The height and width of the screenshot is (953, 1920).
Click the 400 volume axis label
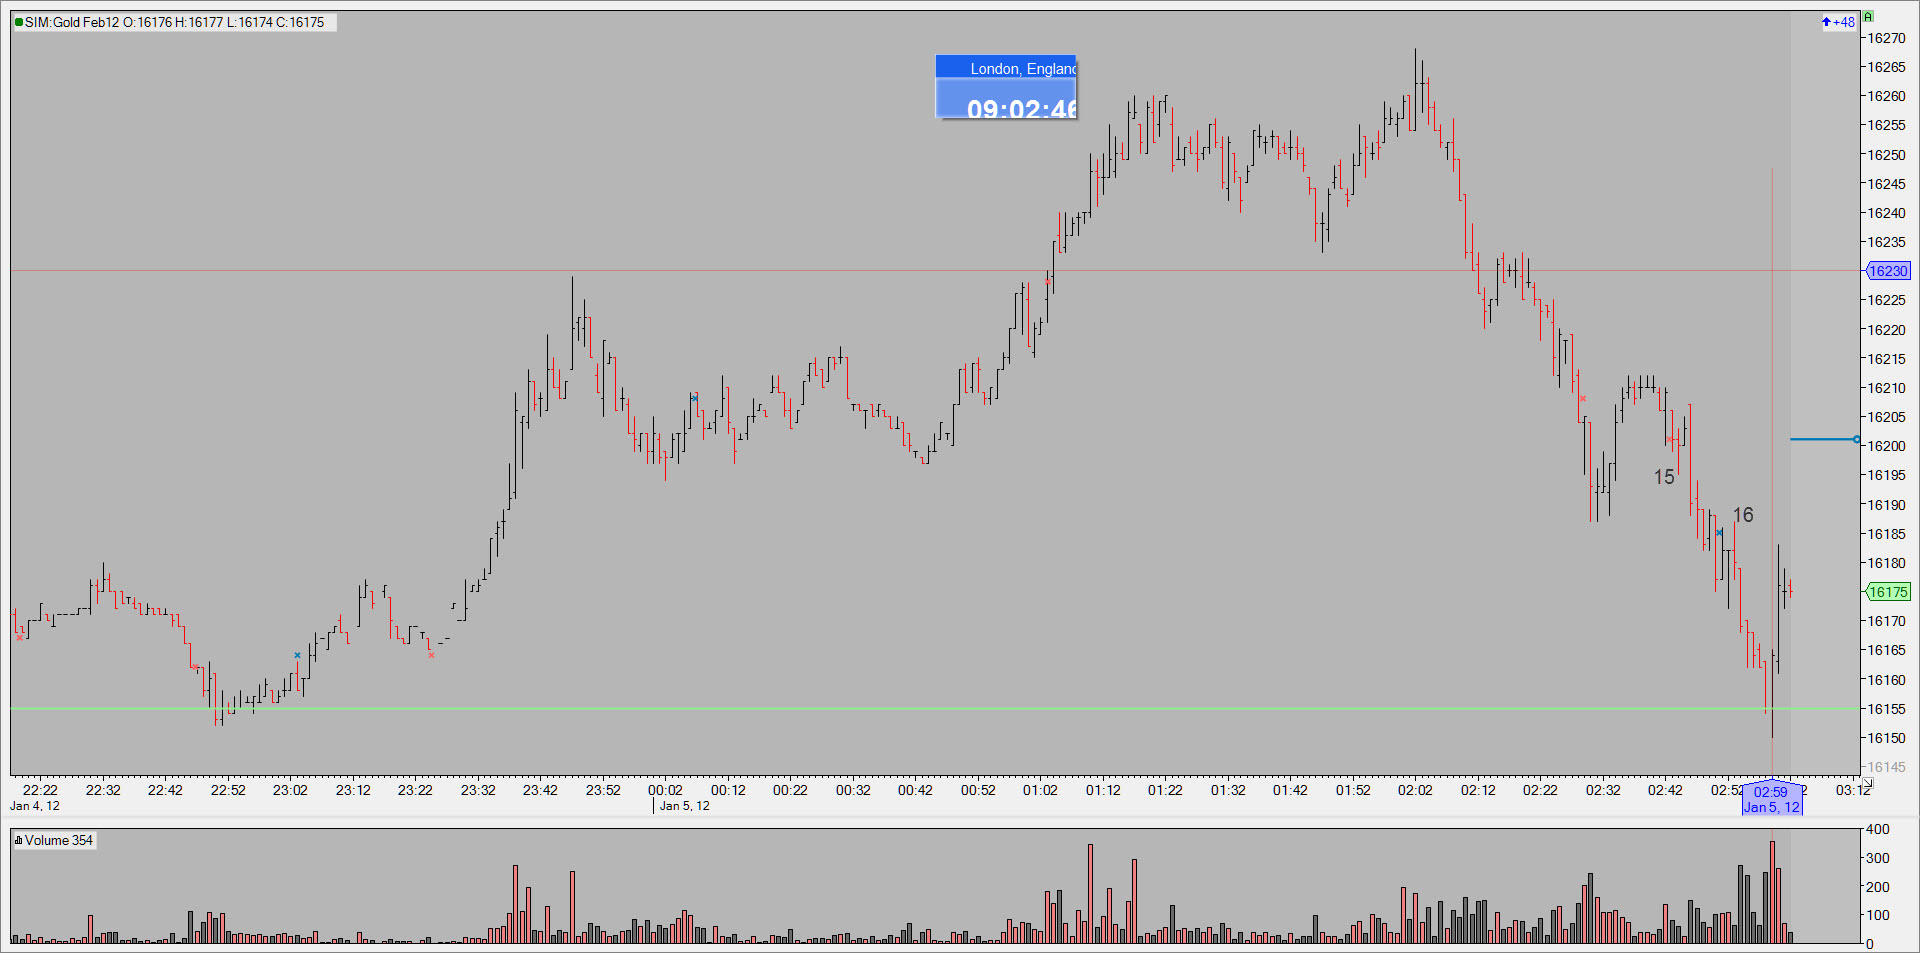[x=1878, y=829]
